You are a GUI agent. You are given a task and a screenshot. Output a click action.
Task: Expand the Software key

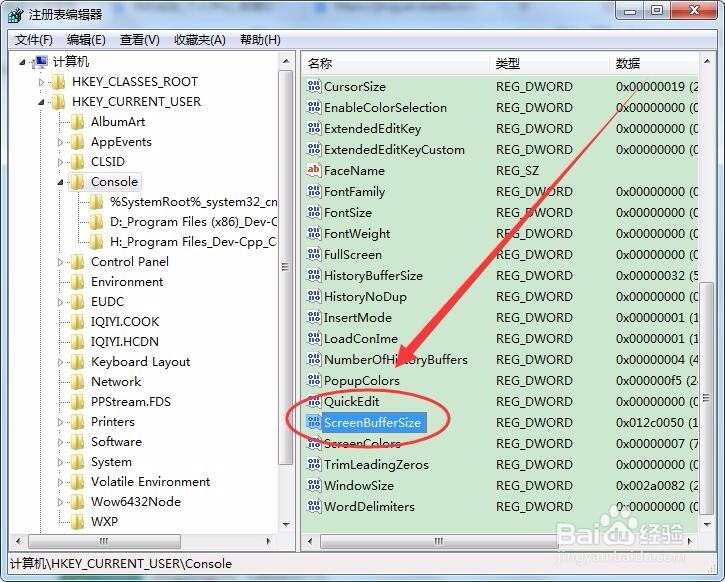[60, 442]
